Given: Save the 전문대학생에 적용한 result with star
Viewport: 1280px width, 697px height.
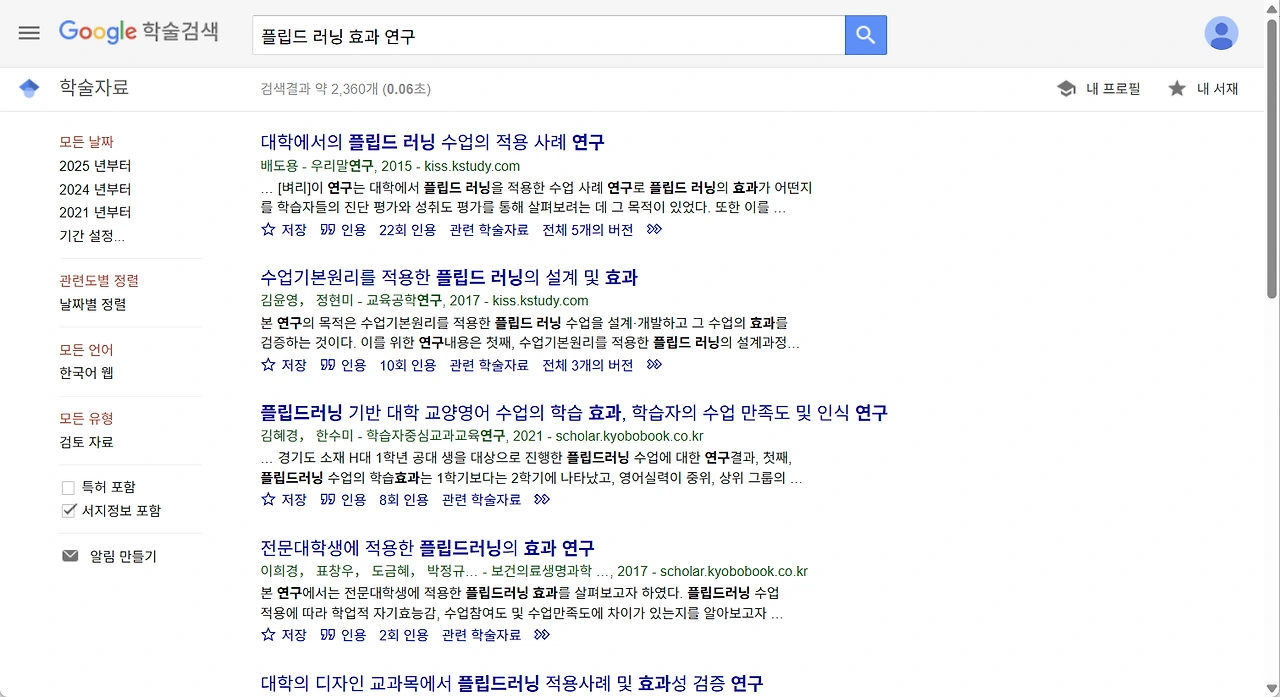Looking at the screenshot, I should (x=284, y=635).
